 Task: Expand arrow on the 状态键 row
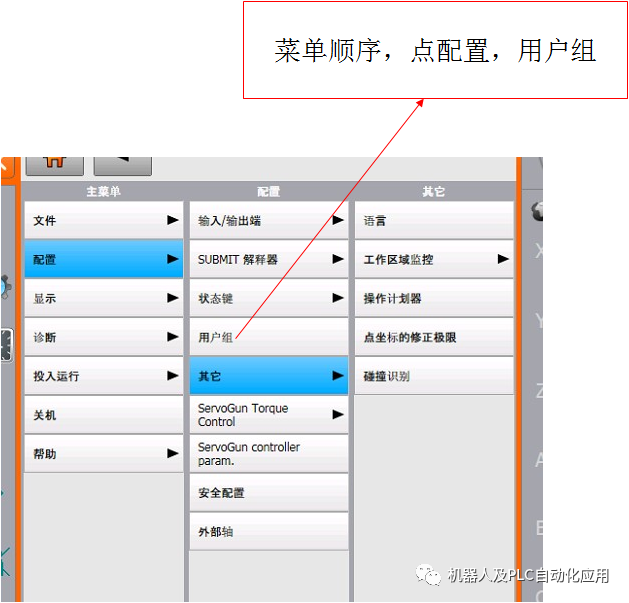click(x=338, y=298)
